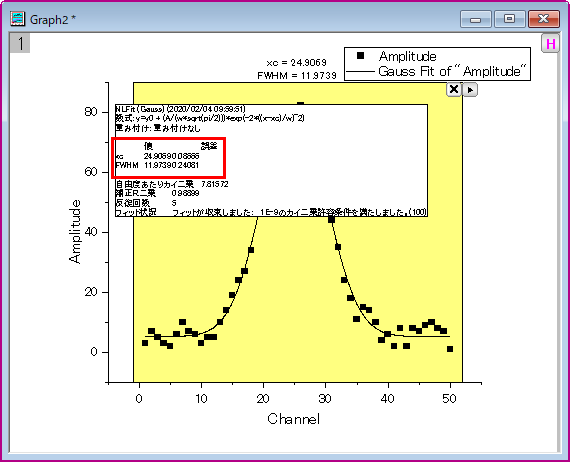Select the NLFit results table box
This screenshot has height=462, width=570.
271,160
